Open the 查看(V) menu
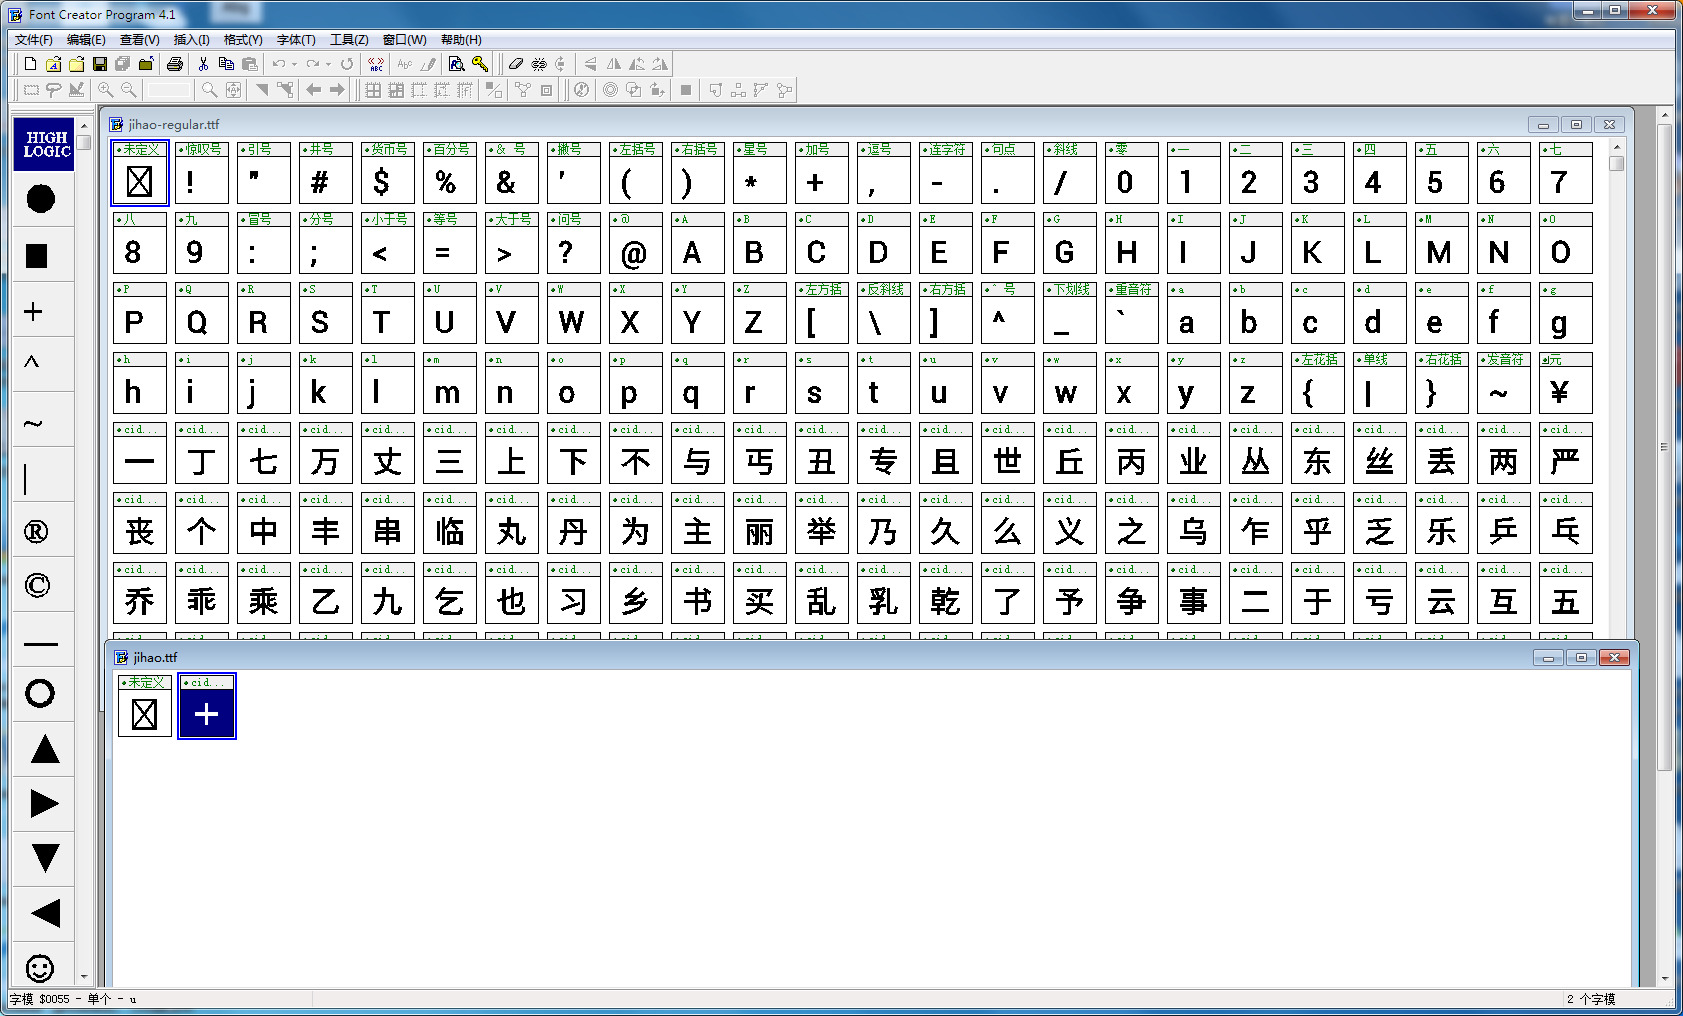 pyautogui.click(x=140, y=40)
